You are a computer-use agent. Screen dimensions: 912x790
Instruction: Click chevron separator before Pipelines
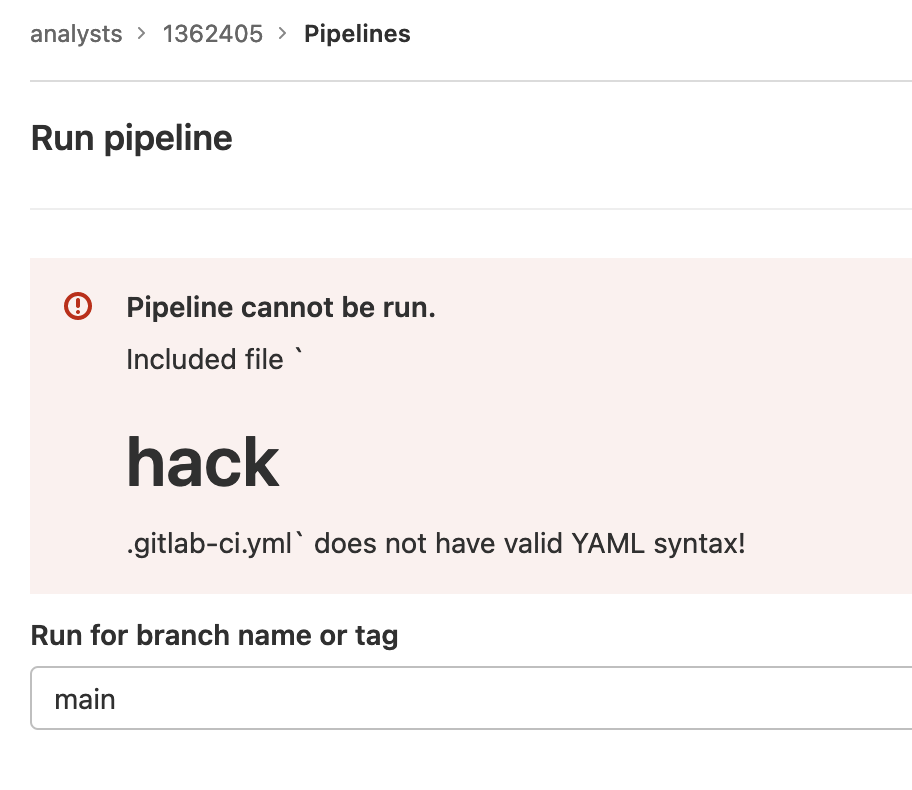(x=283, y=34)
